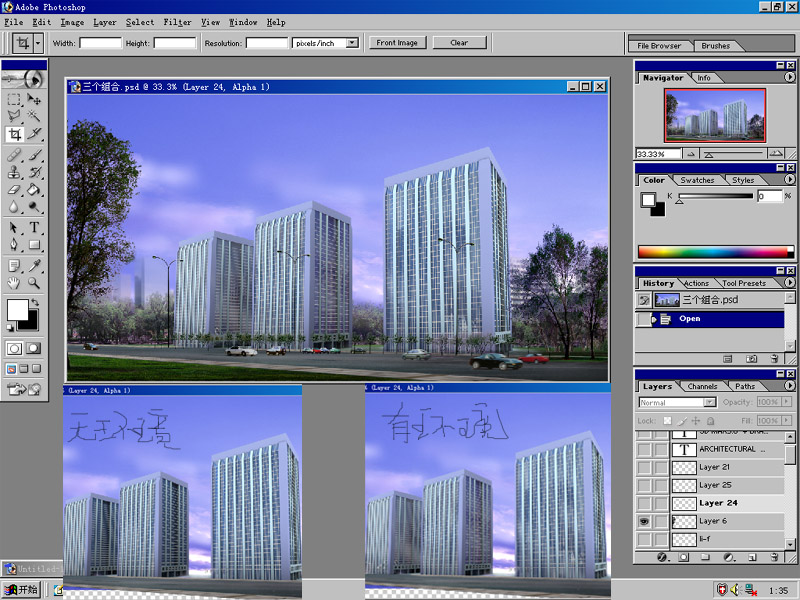Screen dimensions: 800x600
Task: Show Layer 21 via visibility box
Action: tap(644, 467)
